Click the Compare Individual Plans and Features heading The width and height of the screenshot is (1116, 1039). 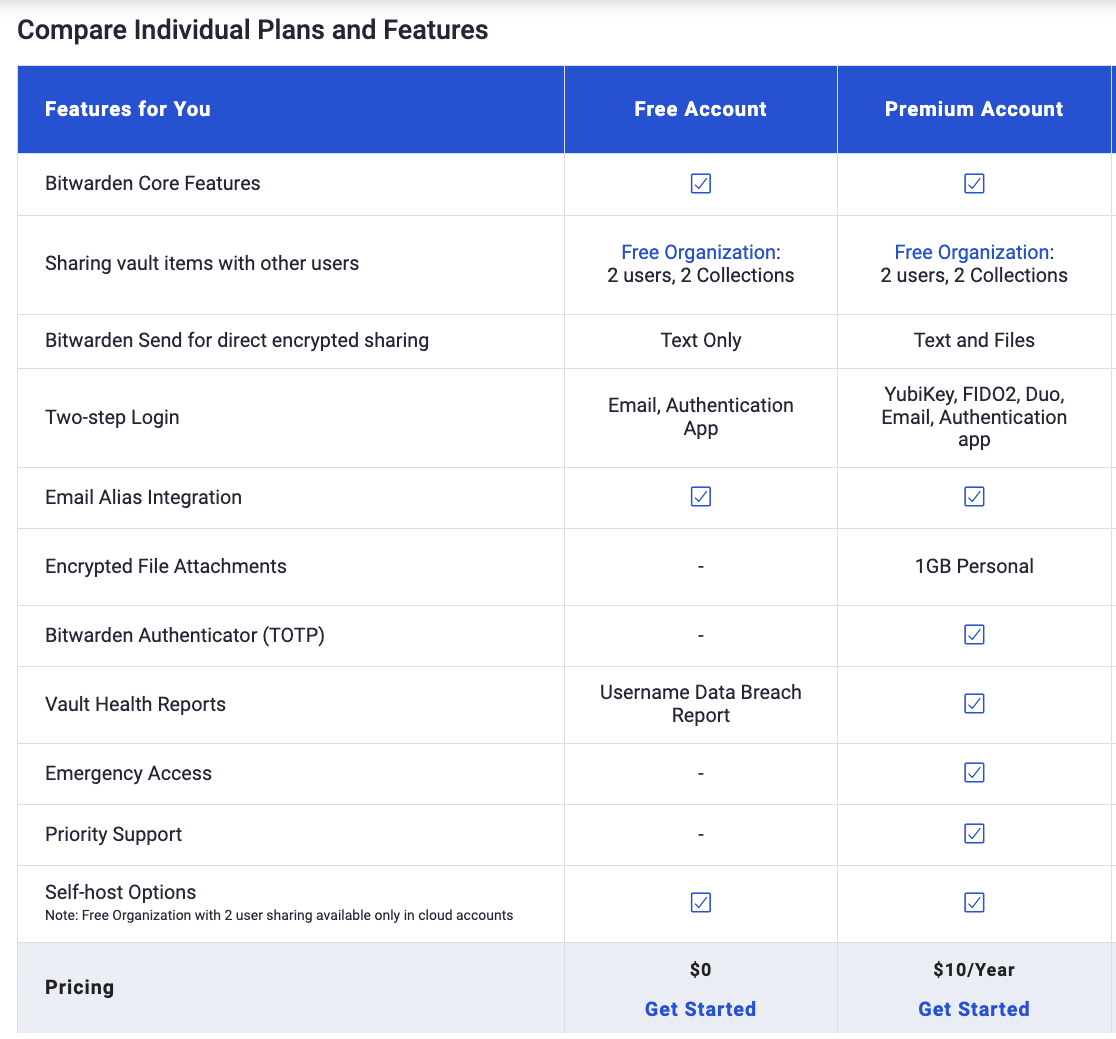[253, 30]
